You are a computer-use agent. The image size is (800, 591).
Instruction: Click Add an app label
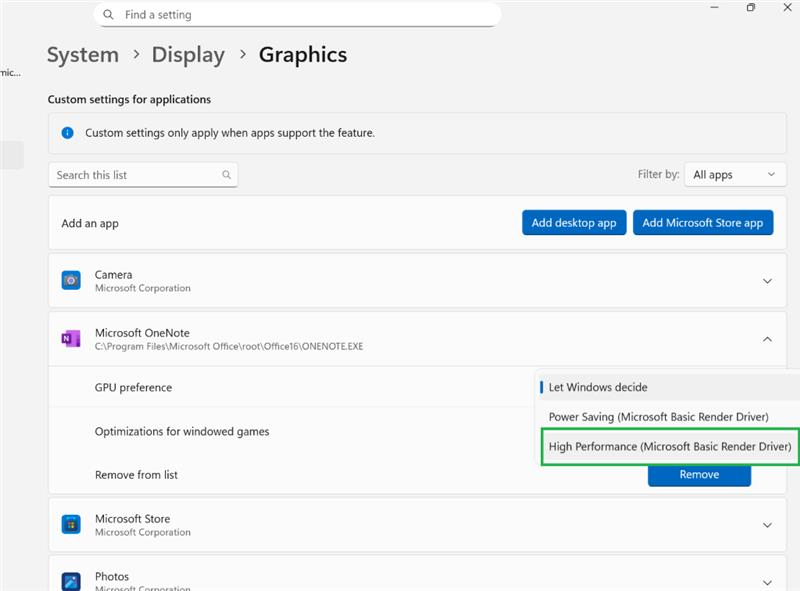(90, 224)
